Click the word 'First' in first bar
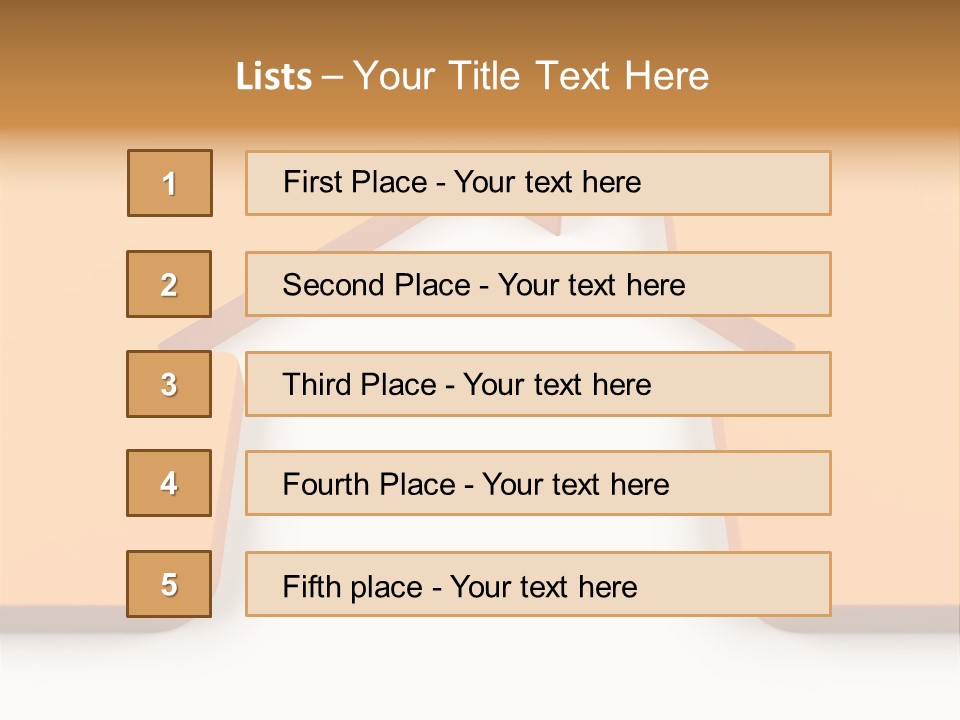The width and height of the screenshot is (960, 720). (x=309, y=182)
